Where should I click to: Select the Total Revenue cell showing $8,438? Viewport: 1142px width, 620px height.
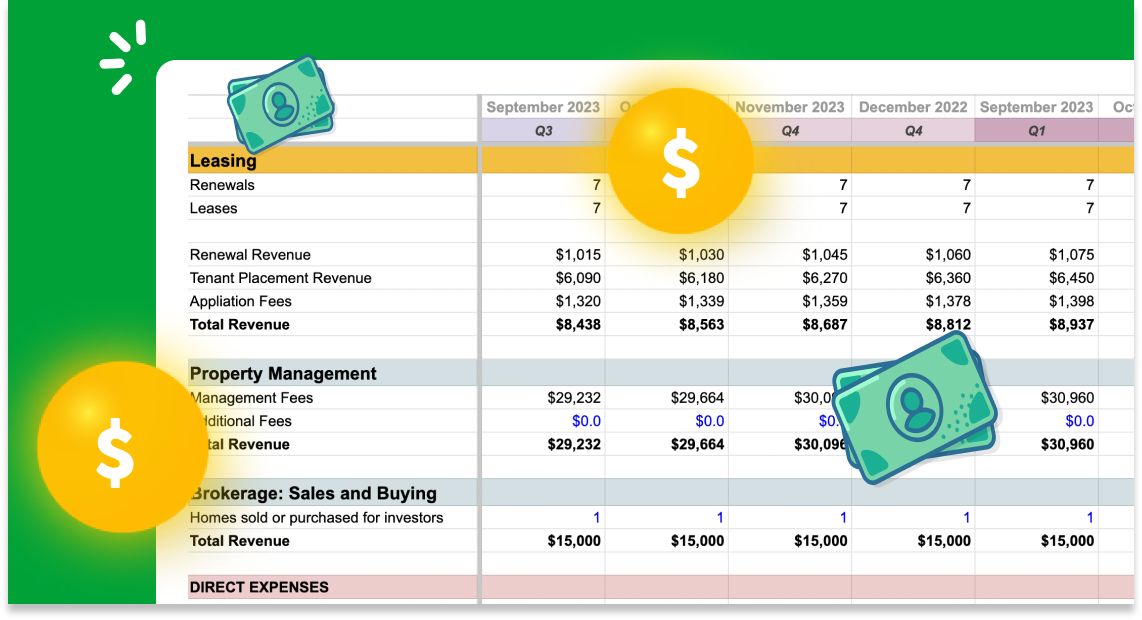pos(578,324)
